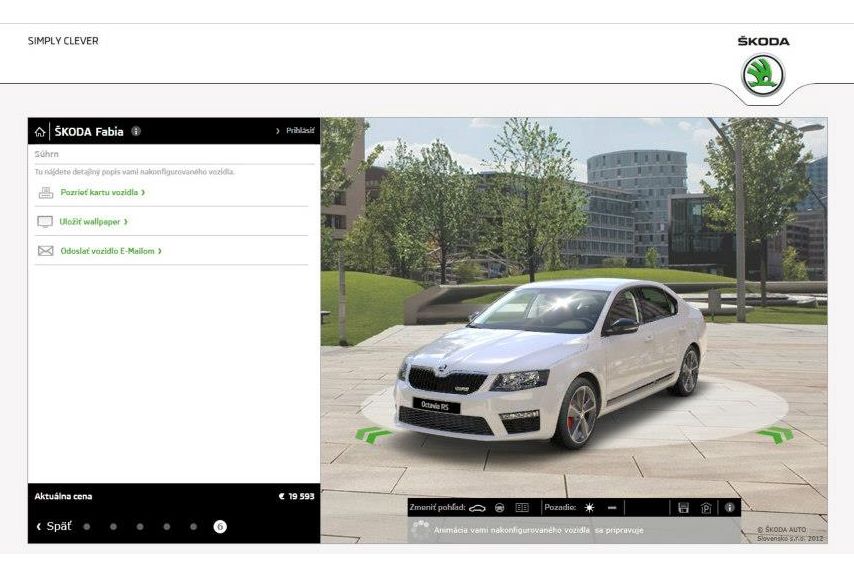This screenshot has height=569, width=854.
Task: Select the daytime sun background
Action: (x=589, y=508)
